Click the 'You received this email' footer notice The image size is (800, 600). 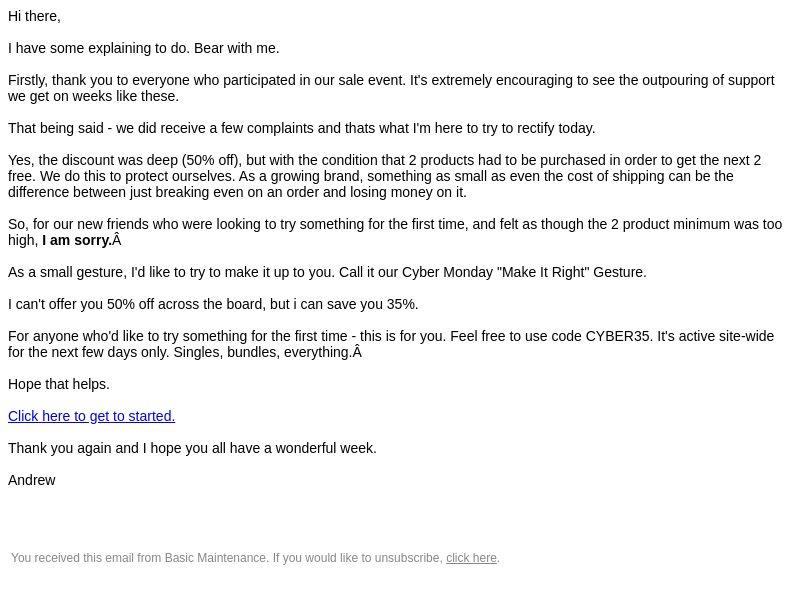tap(255, 558)
